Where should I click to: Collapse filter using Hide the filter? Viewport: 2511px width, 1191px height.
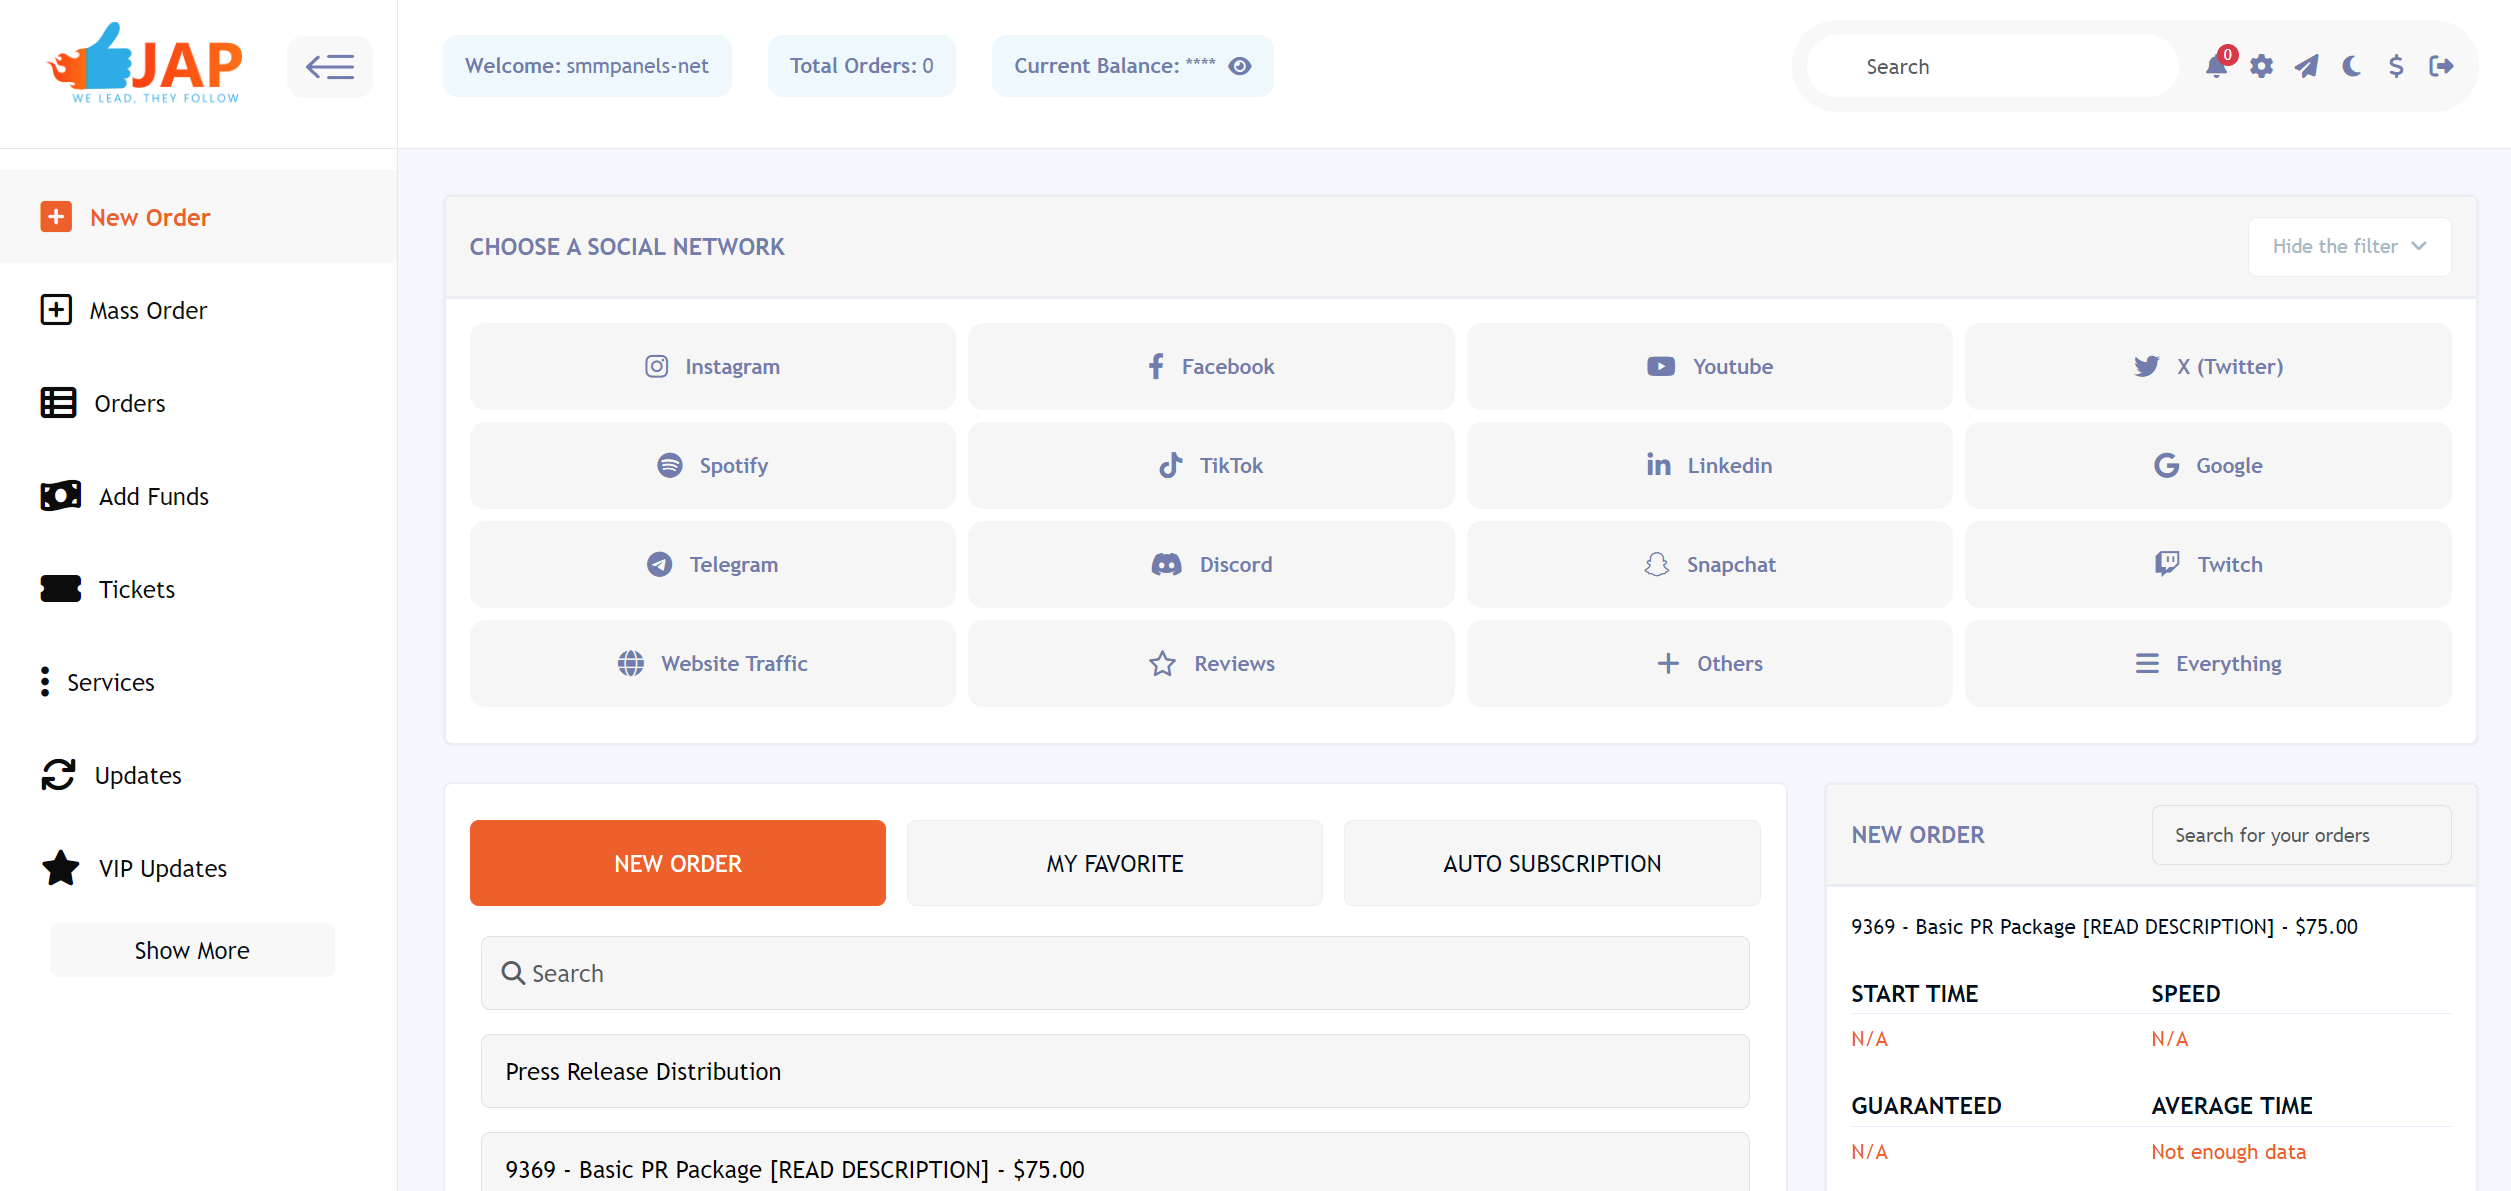pos(2348,246)
